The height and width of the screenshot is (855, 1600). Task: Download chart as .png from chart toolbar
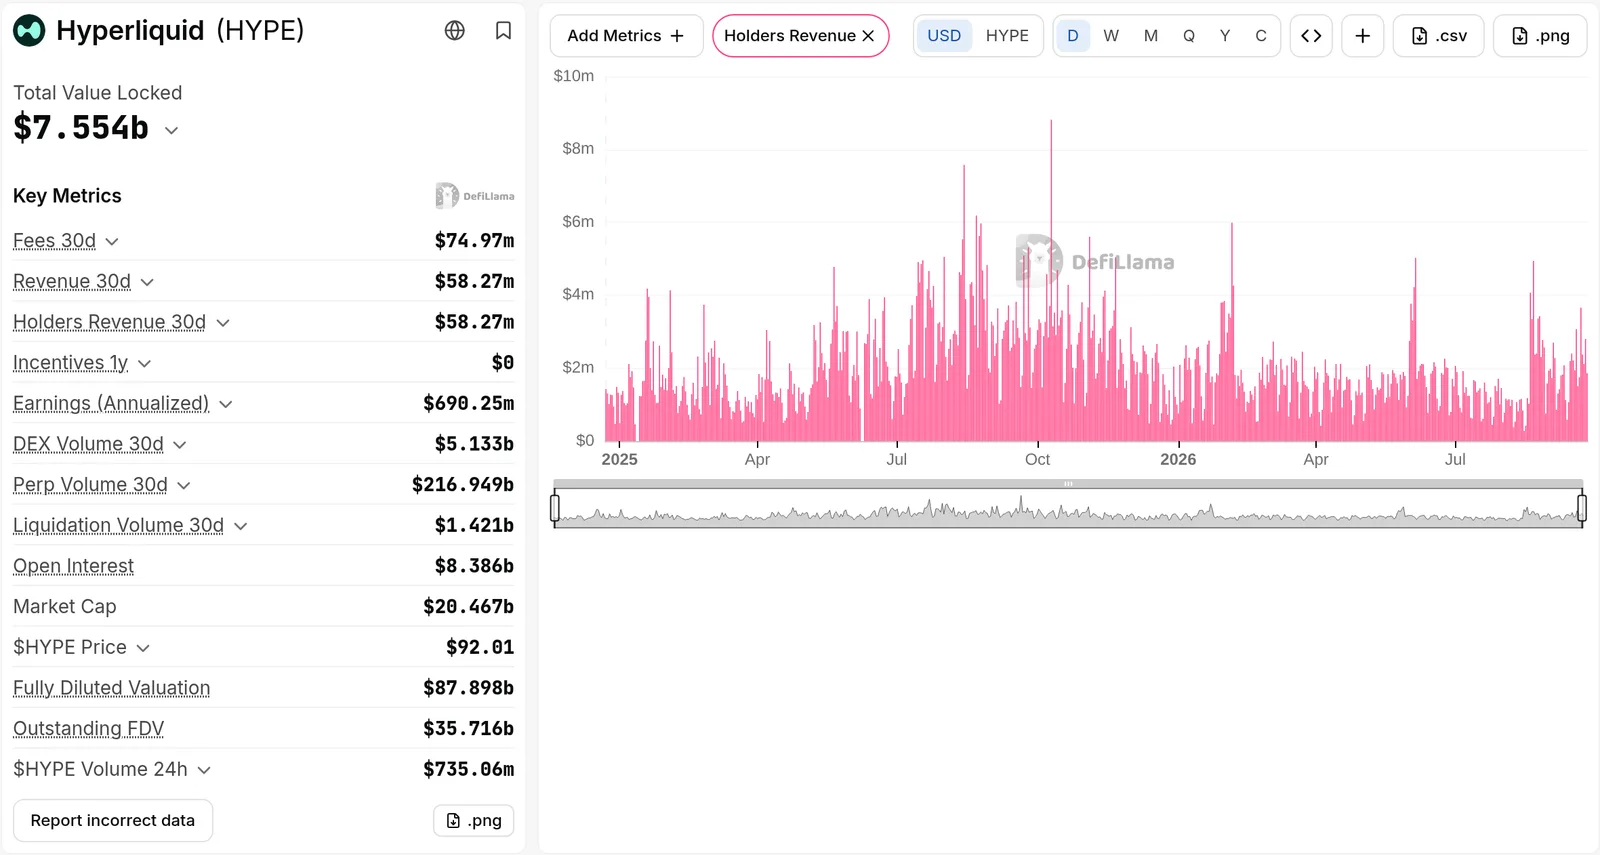1540,36
